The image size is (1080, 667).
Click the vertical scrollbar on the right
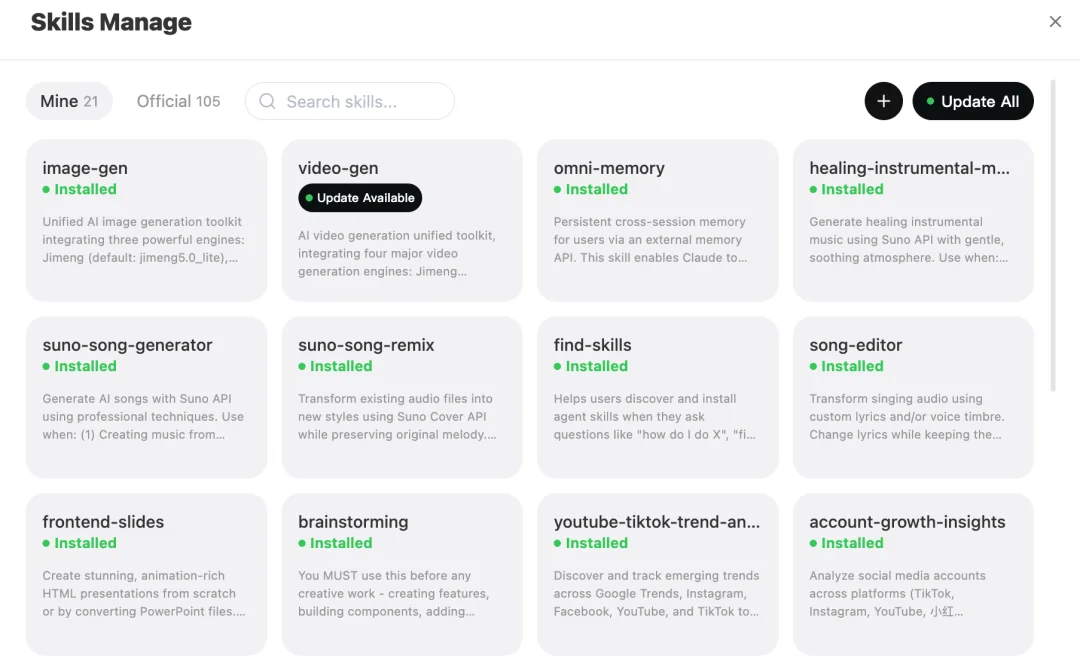1052,236
